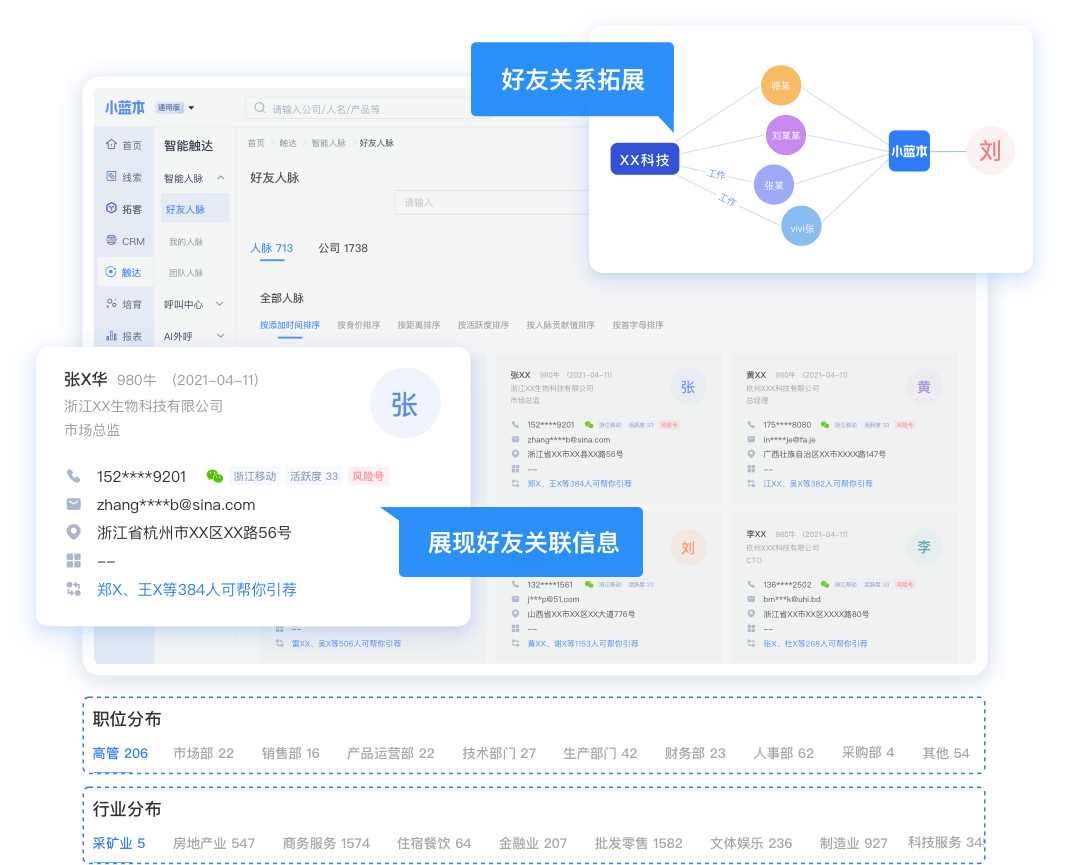Image resolution: width=1065 pixels, height=865 pixels.
Task: Select 团队人脉 in side menu
Action: pyautogui.click(x=186, y=273)
